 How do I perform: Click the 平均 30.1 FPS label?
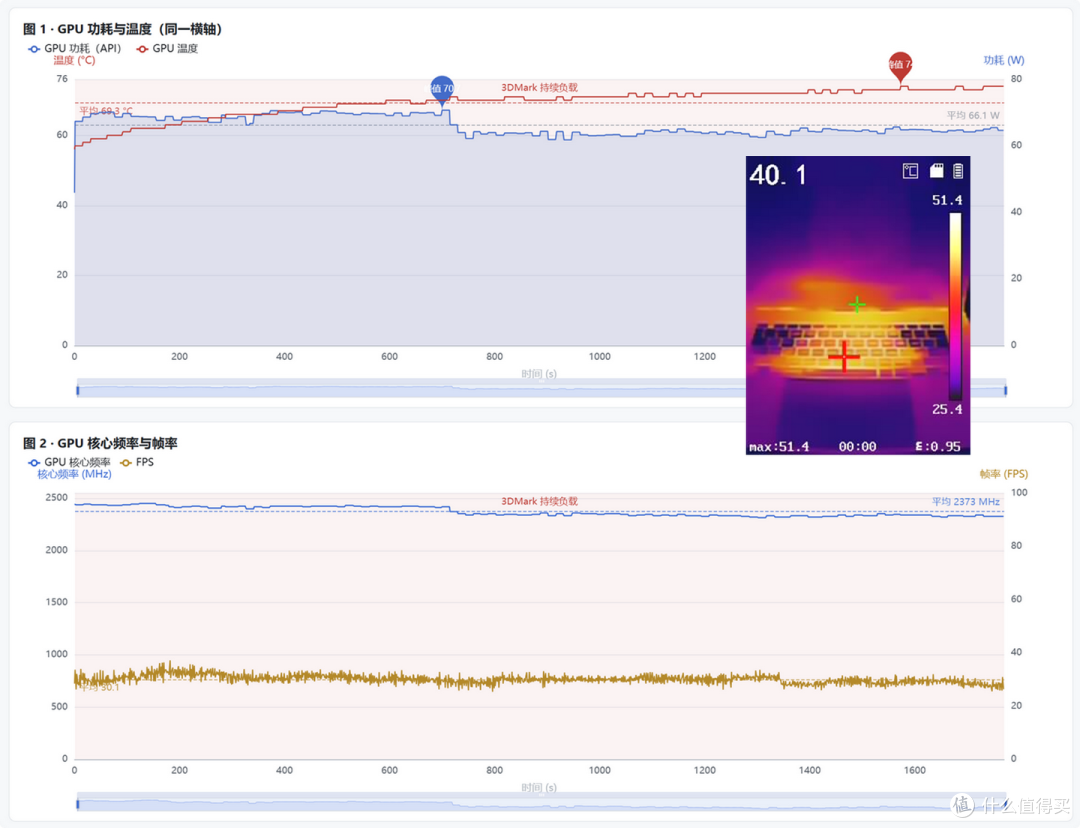99,687
